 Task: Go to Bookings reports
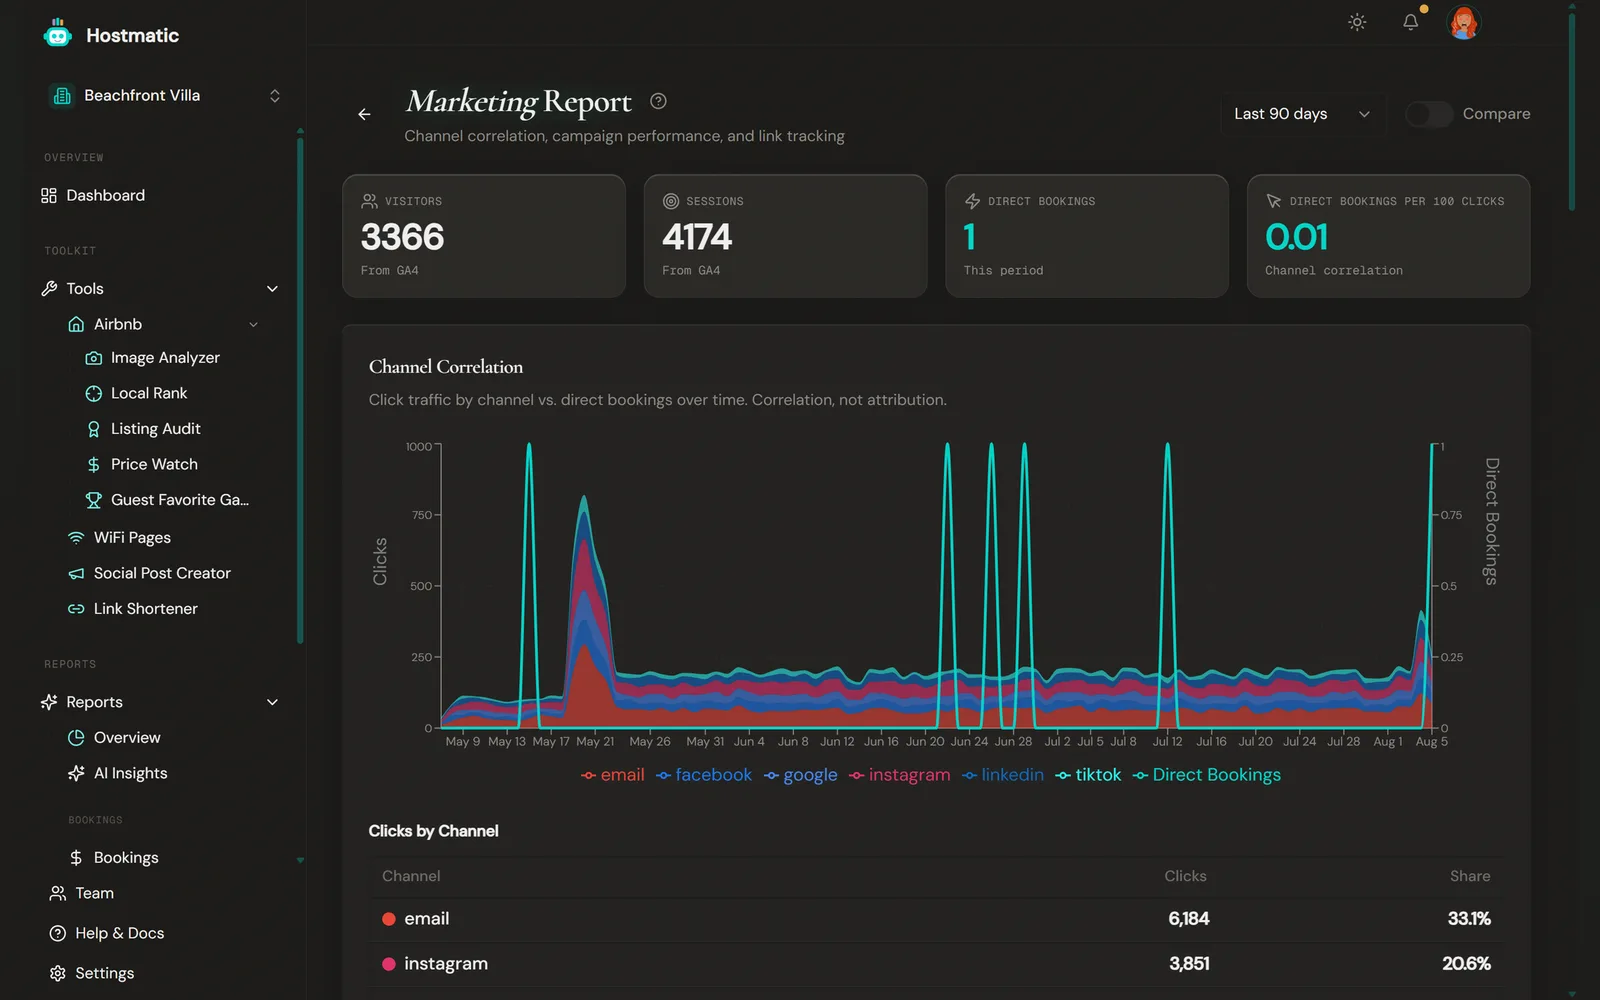point(126,858)
